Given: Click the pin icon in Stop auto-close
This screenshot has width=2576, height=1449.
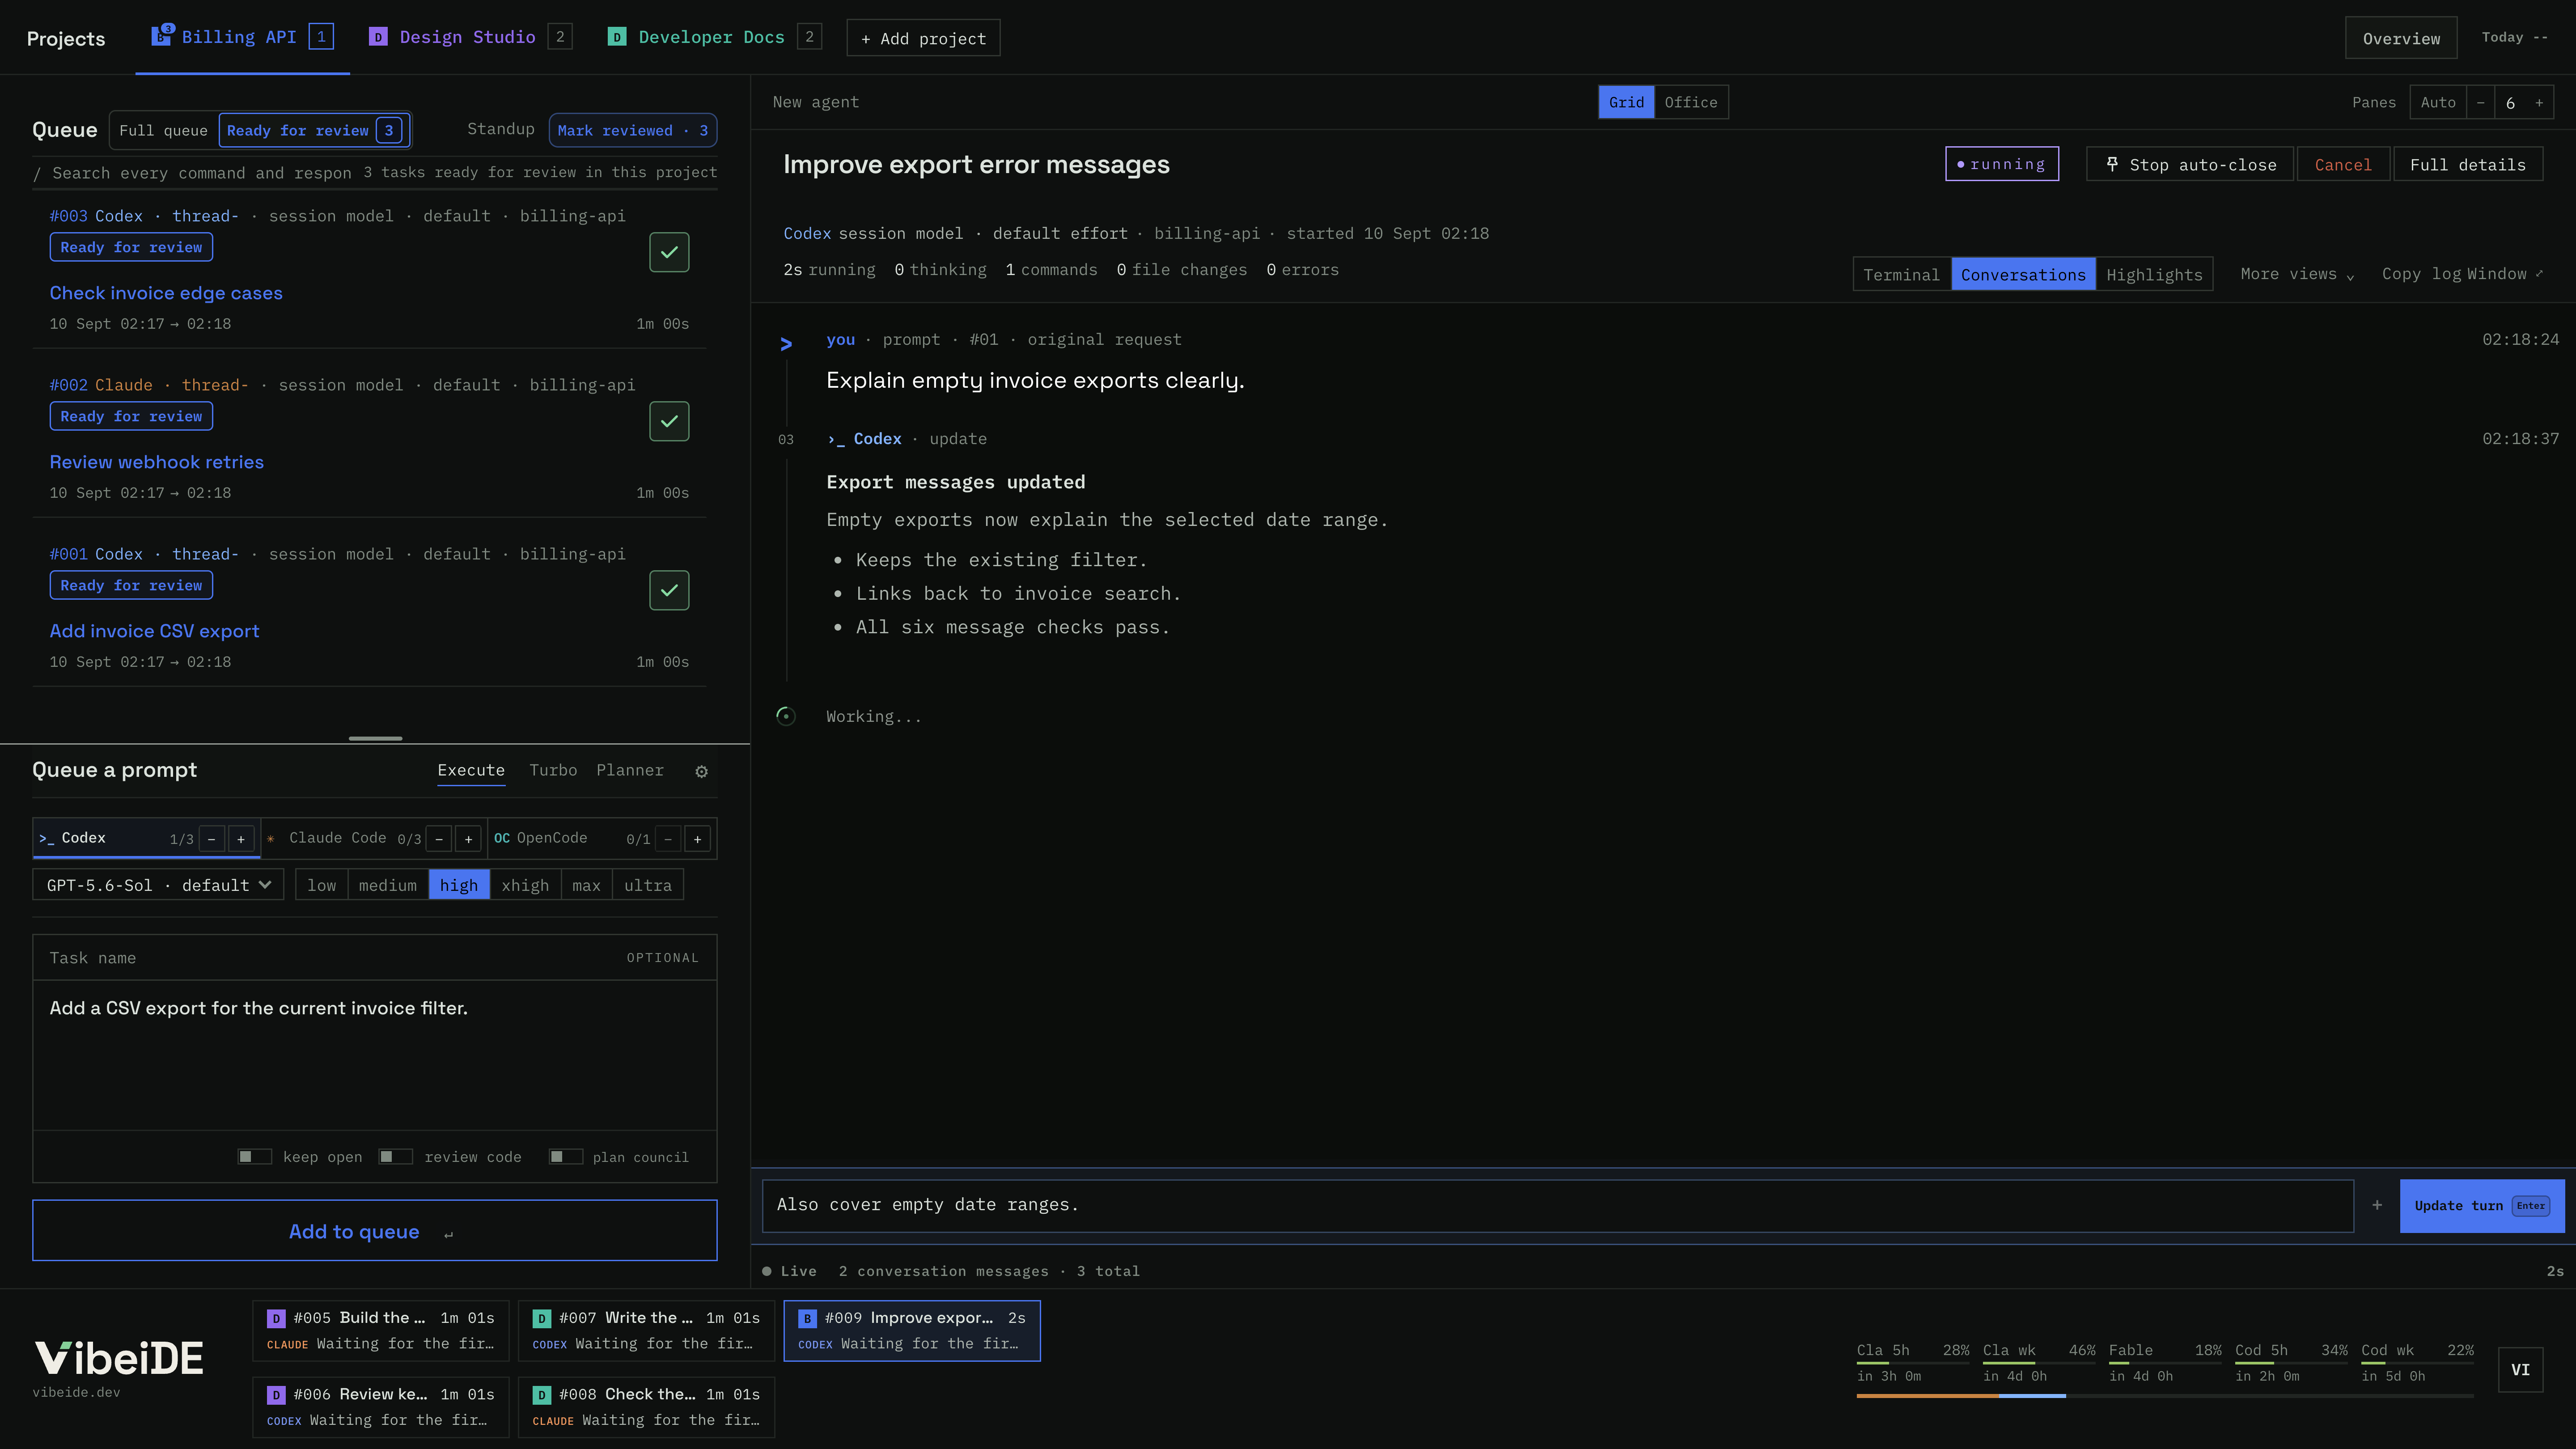Looking at the screenshot, I should tap(2112, 164).
